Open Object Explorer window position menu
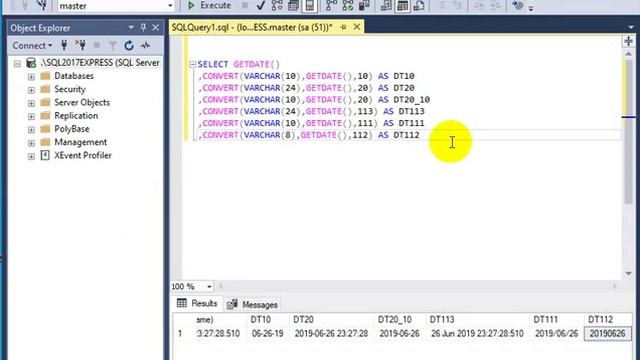 (x=131, y=28)
